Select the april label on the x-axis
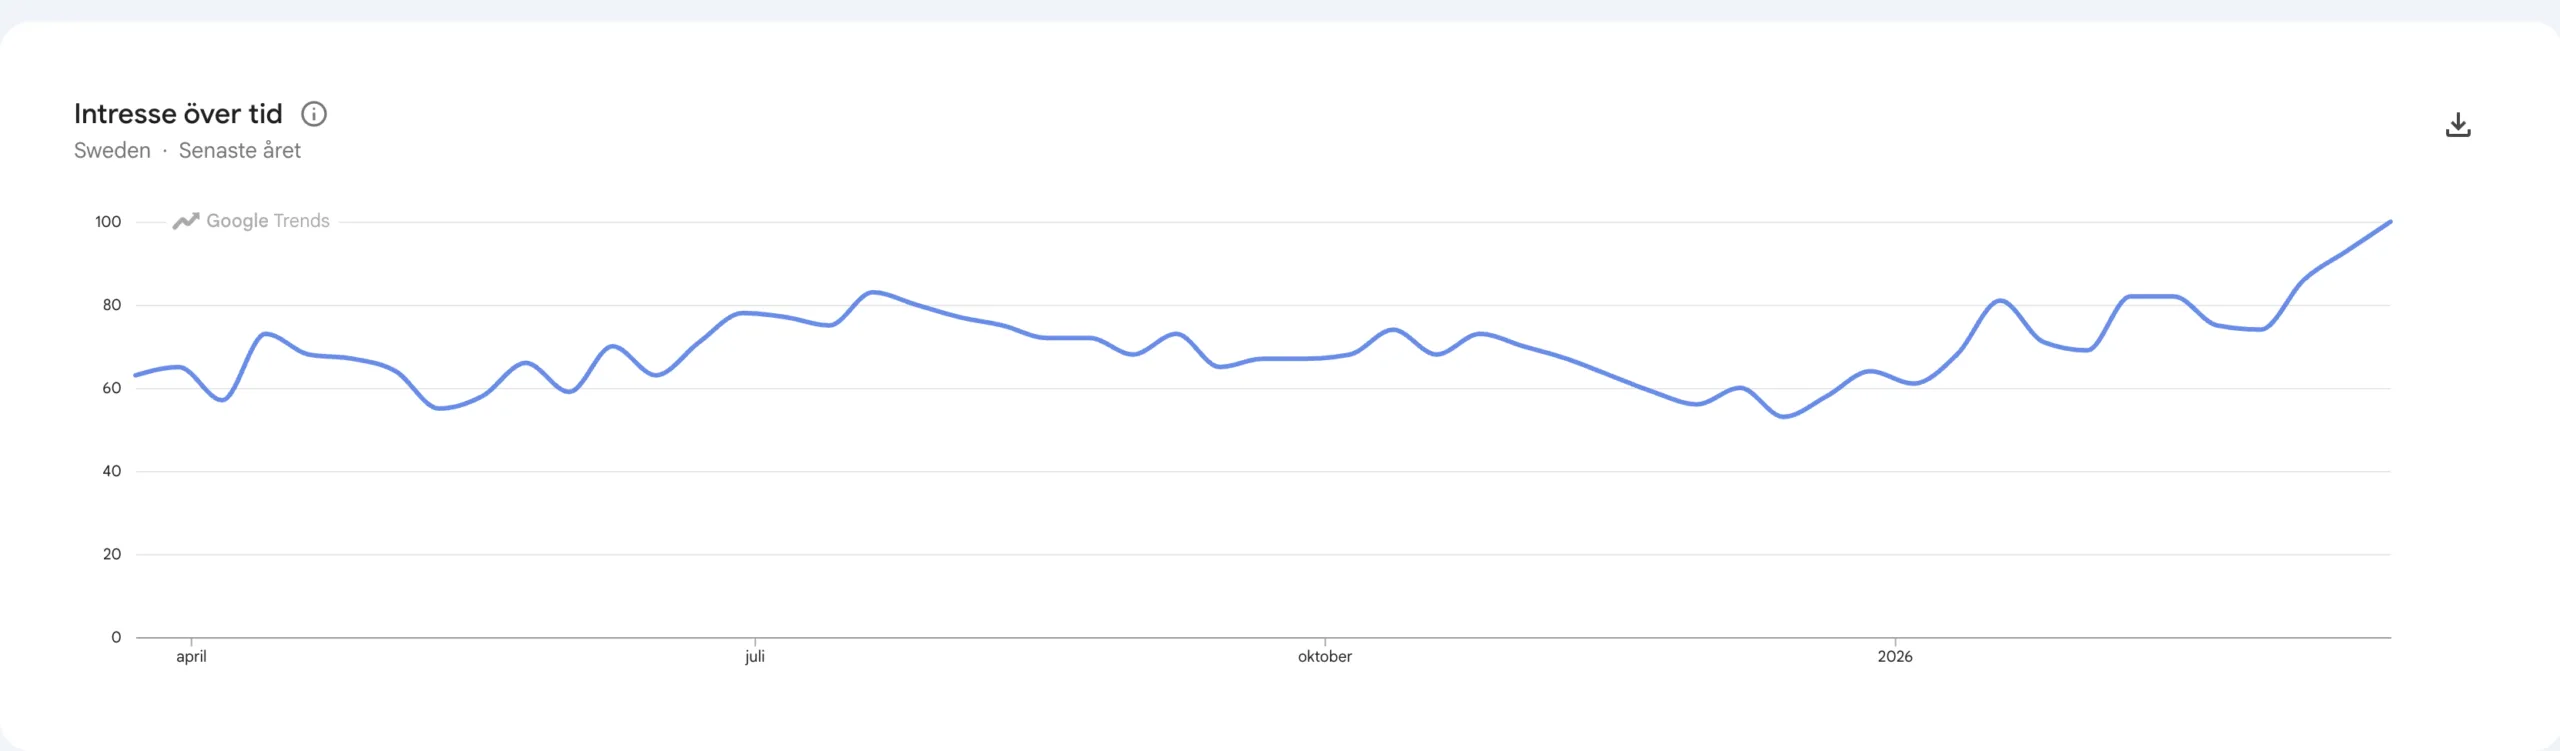Image resolution: width=2560 pixels, height=751 pixels. point(191,657)
